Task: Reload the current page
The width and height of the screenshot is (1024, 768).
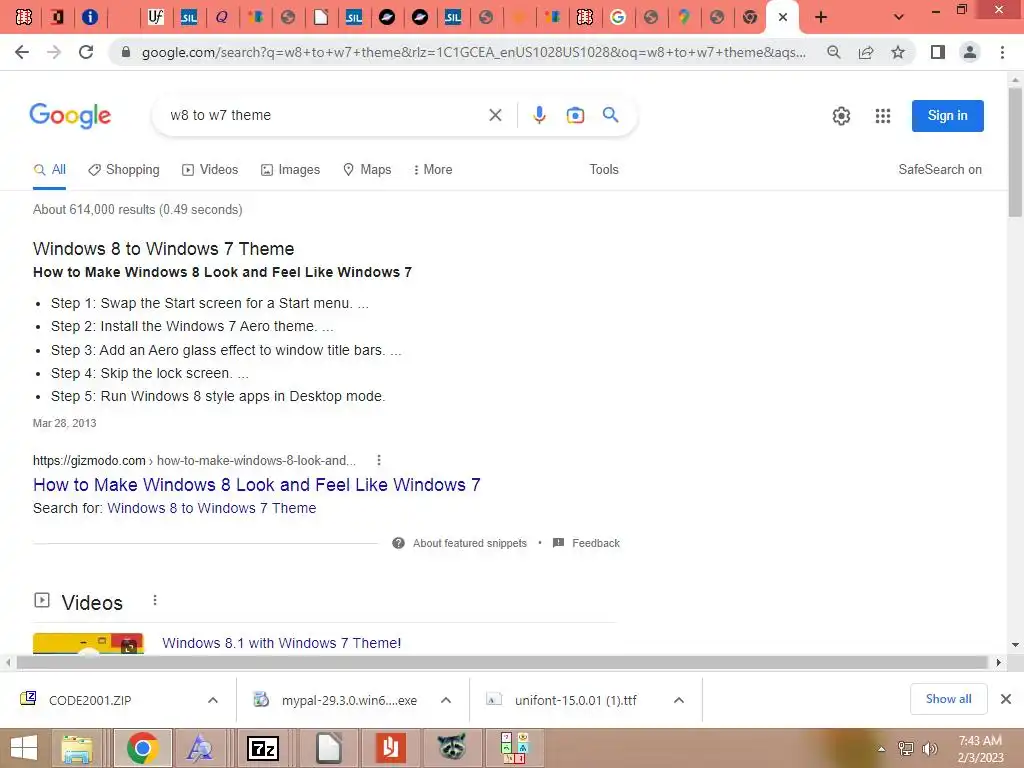Action: tap(86, 52)
